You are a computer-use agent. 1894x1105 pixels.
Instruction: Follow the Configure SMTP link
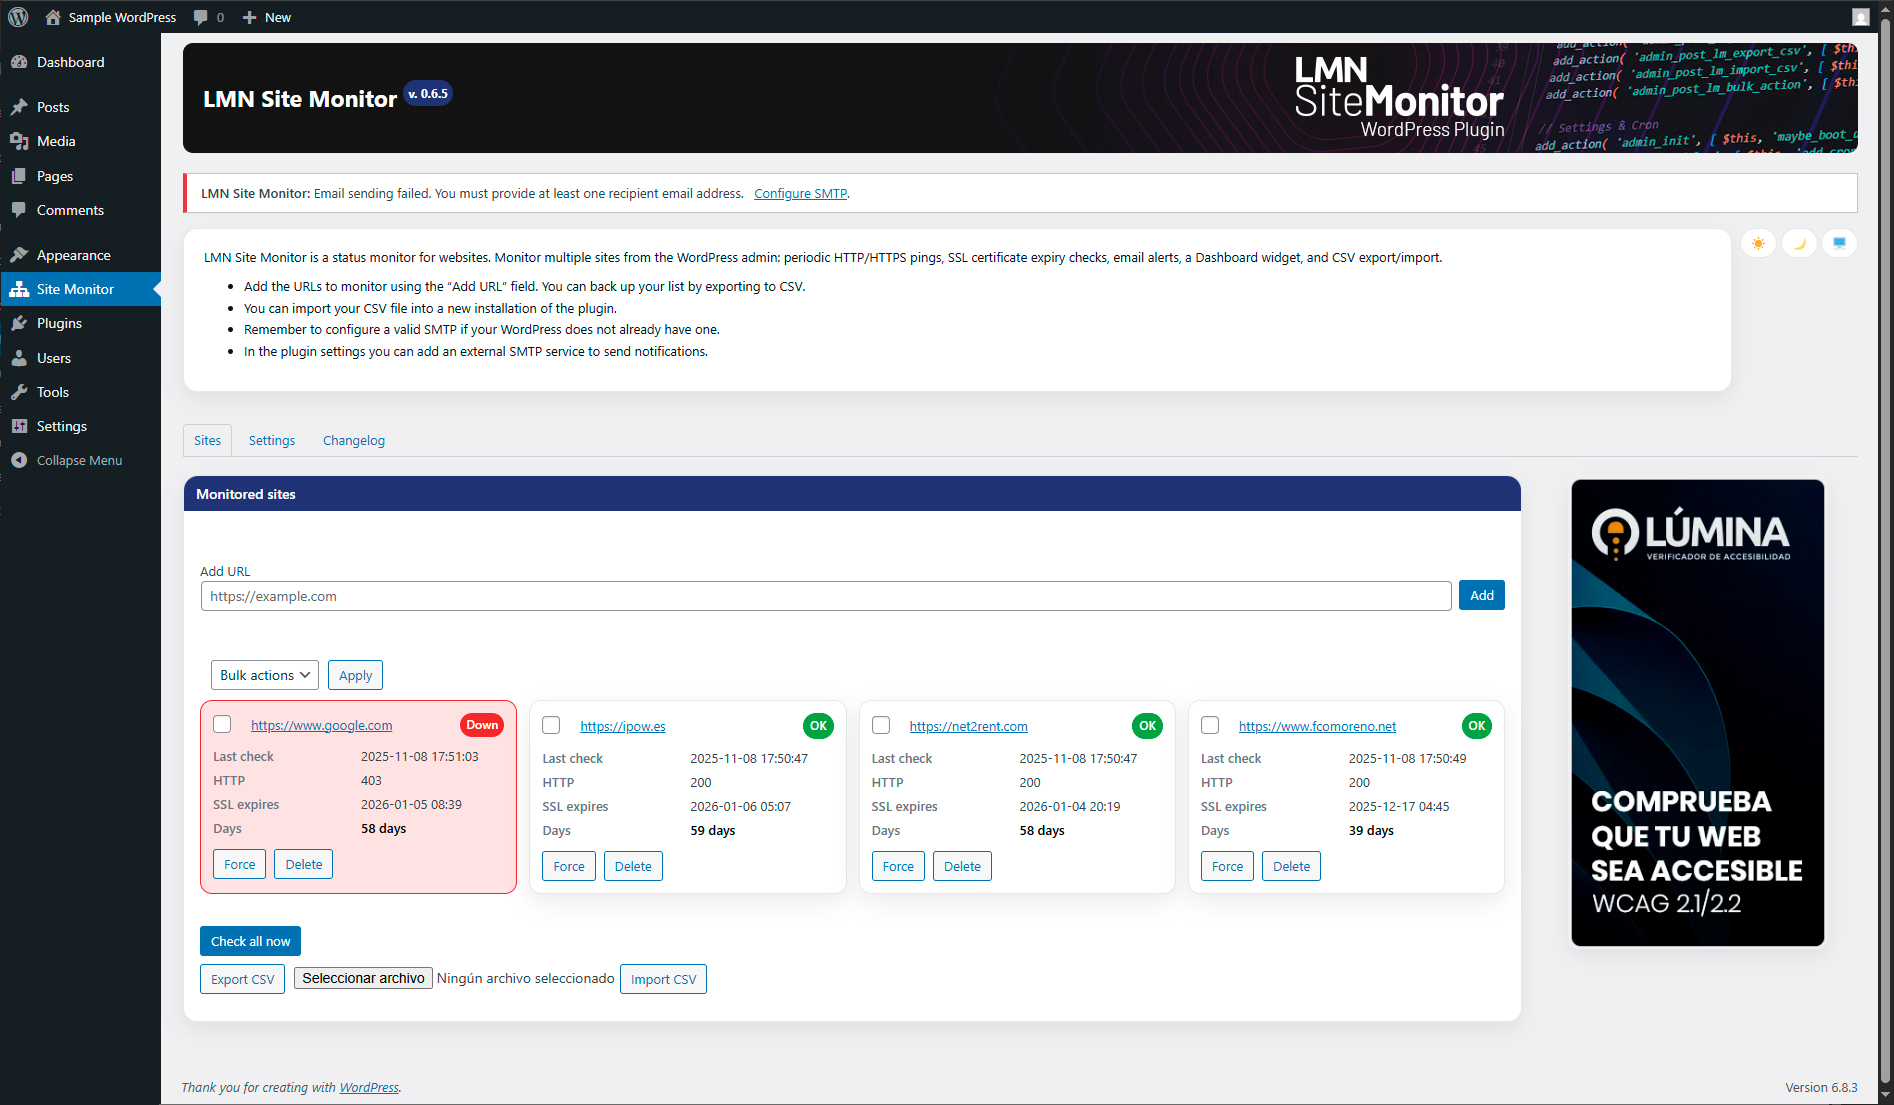[800, 194]
